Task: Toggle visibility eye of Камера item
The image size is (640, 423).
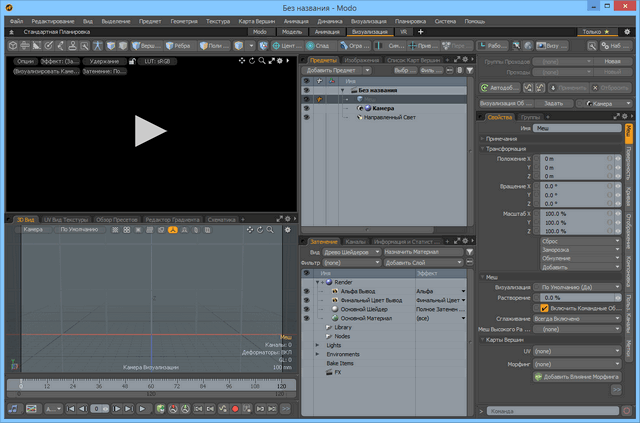Action: (x=307, y=108)
